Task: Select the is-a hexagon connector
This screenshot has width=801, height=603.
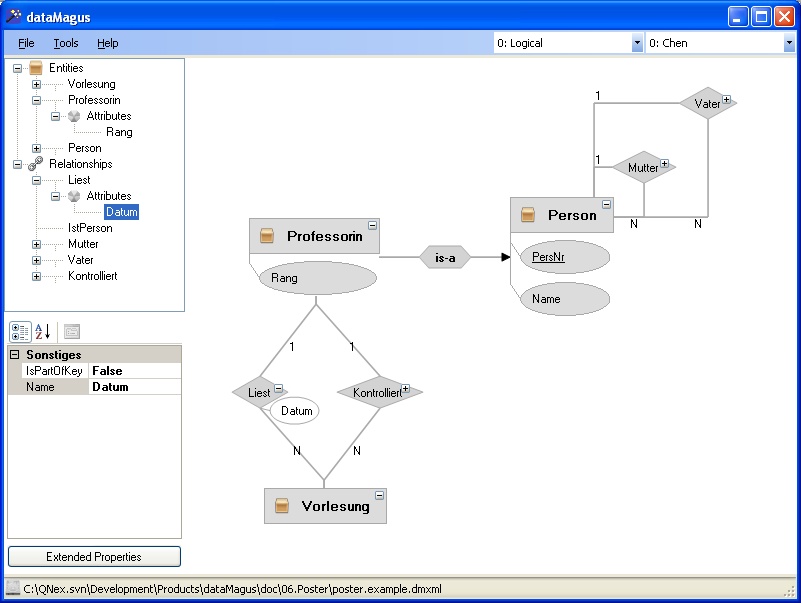Action: [445, 258]
